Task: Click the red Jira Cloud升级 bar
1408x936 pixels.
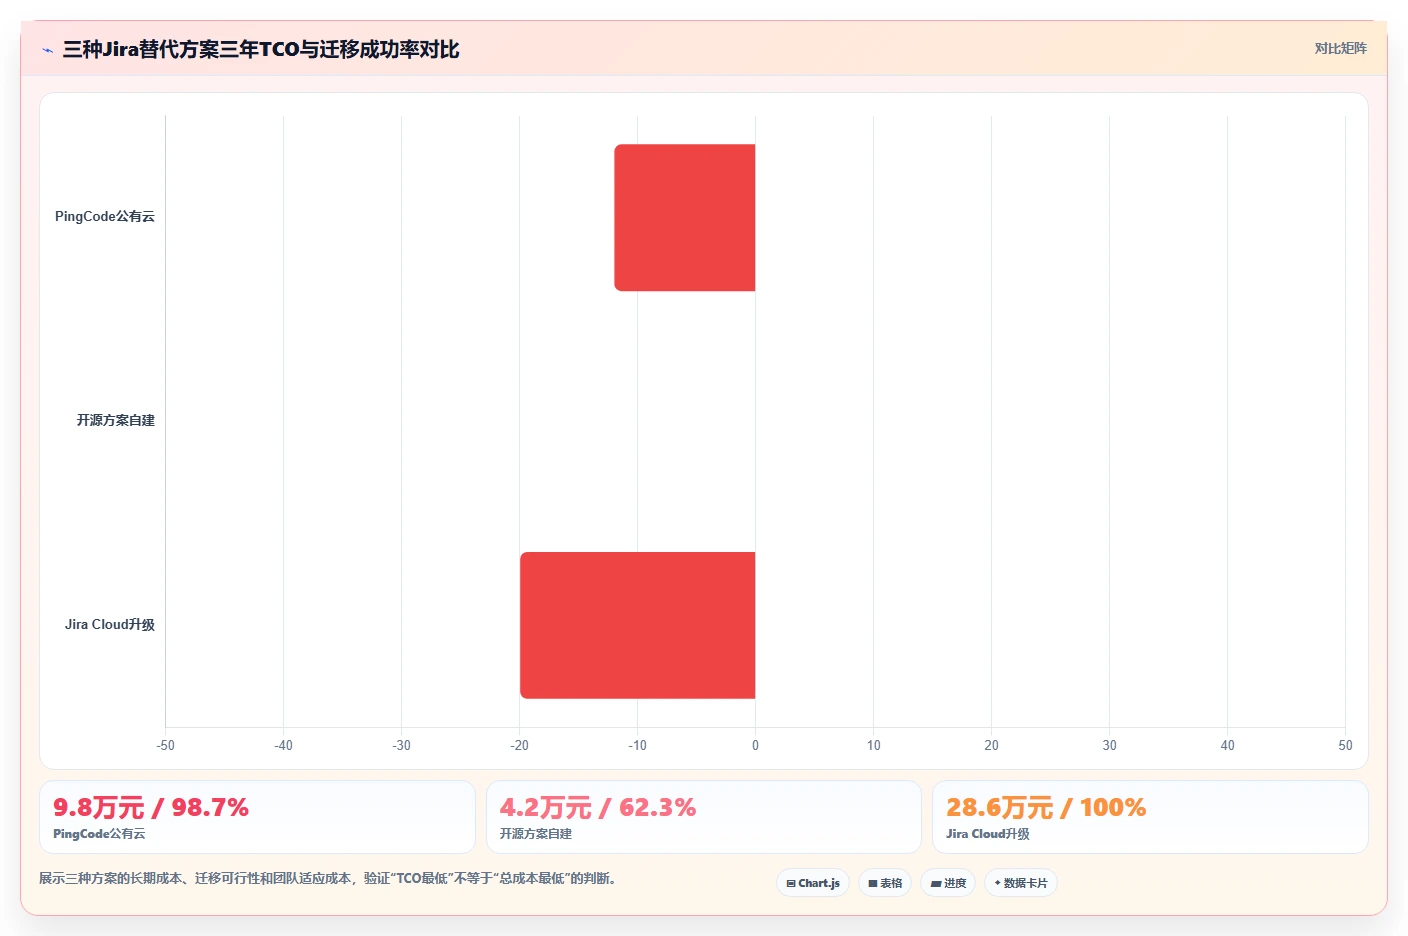Action: [x=638, y=625]
